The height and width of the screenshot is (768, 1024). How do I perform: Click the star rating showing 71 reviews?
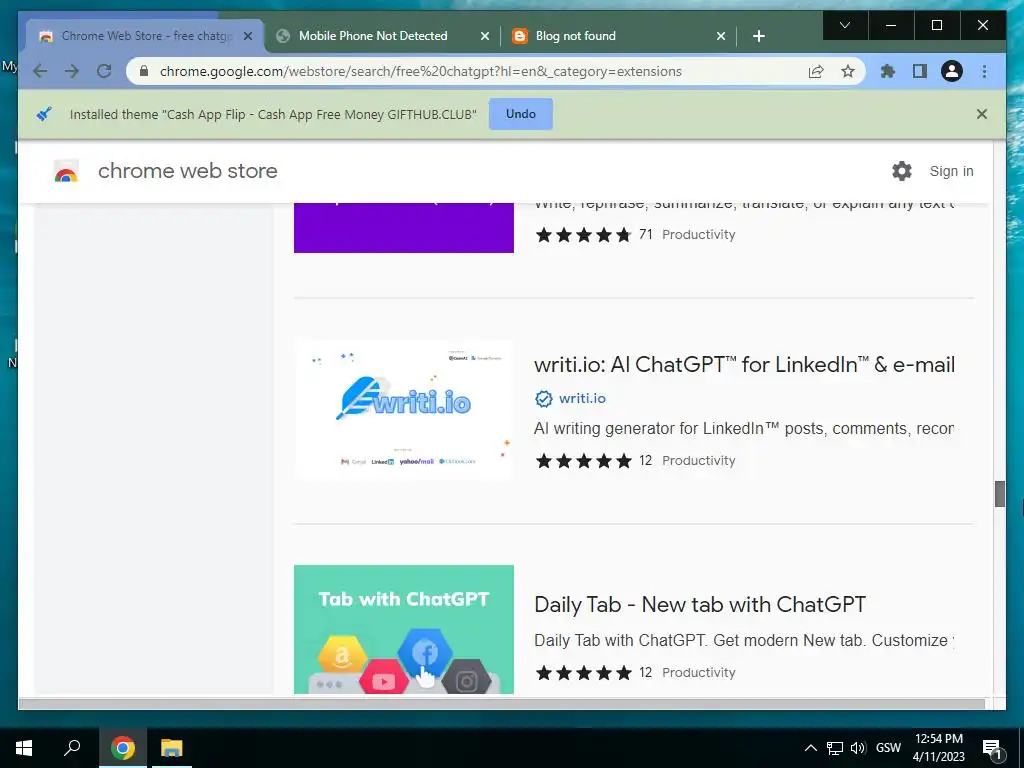click(x=583, y=235)
